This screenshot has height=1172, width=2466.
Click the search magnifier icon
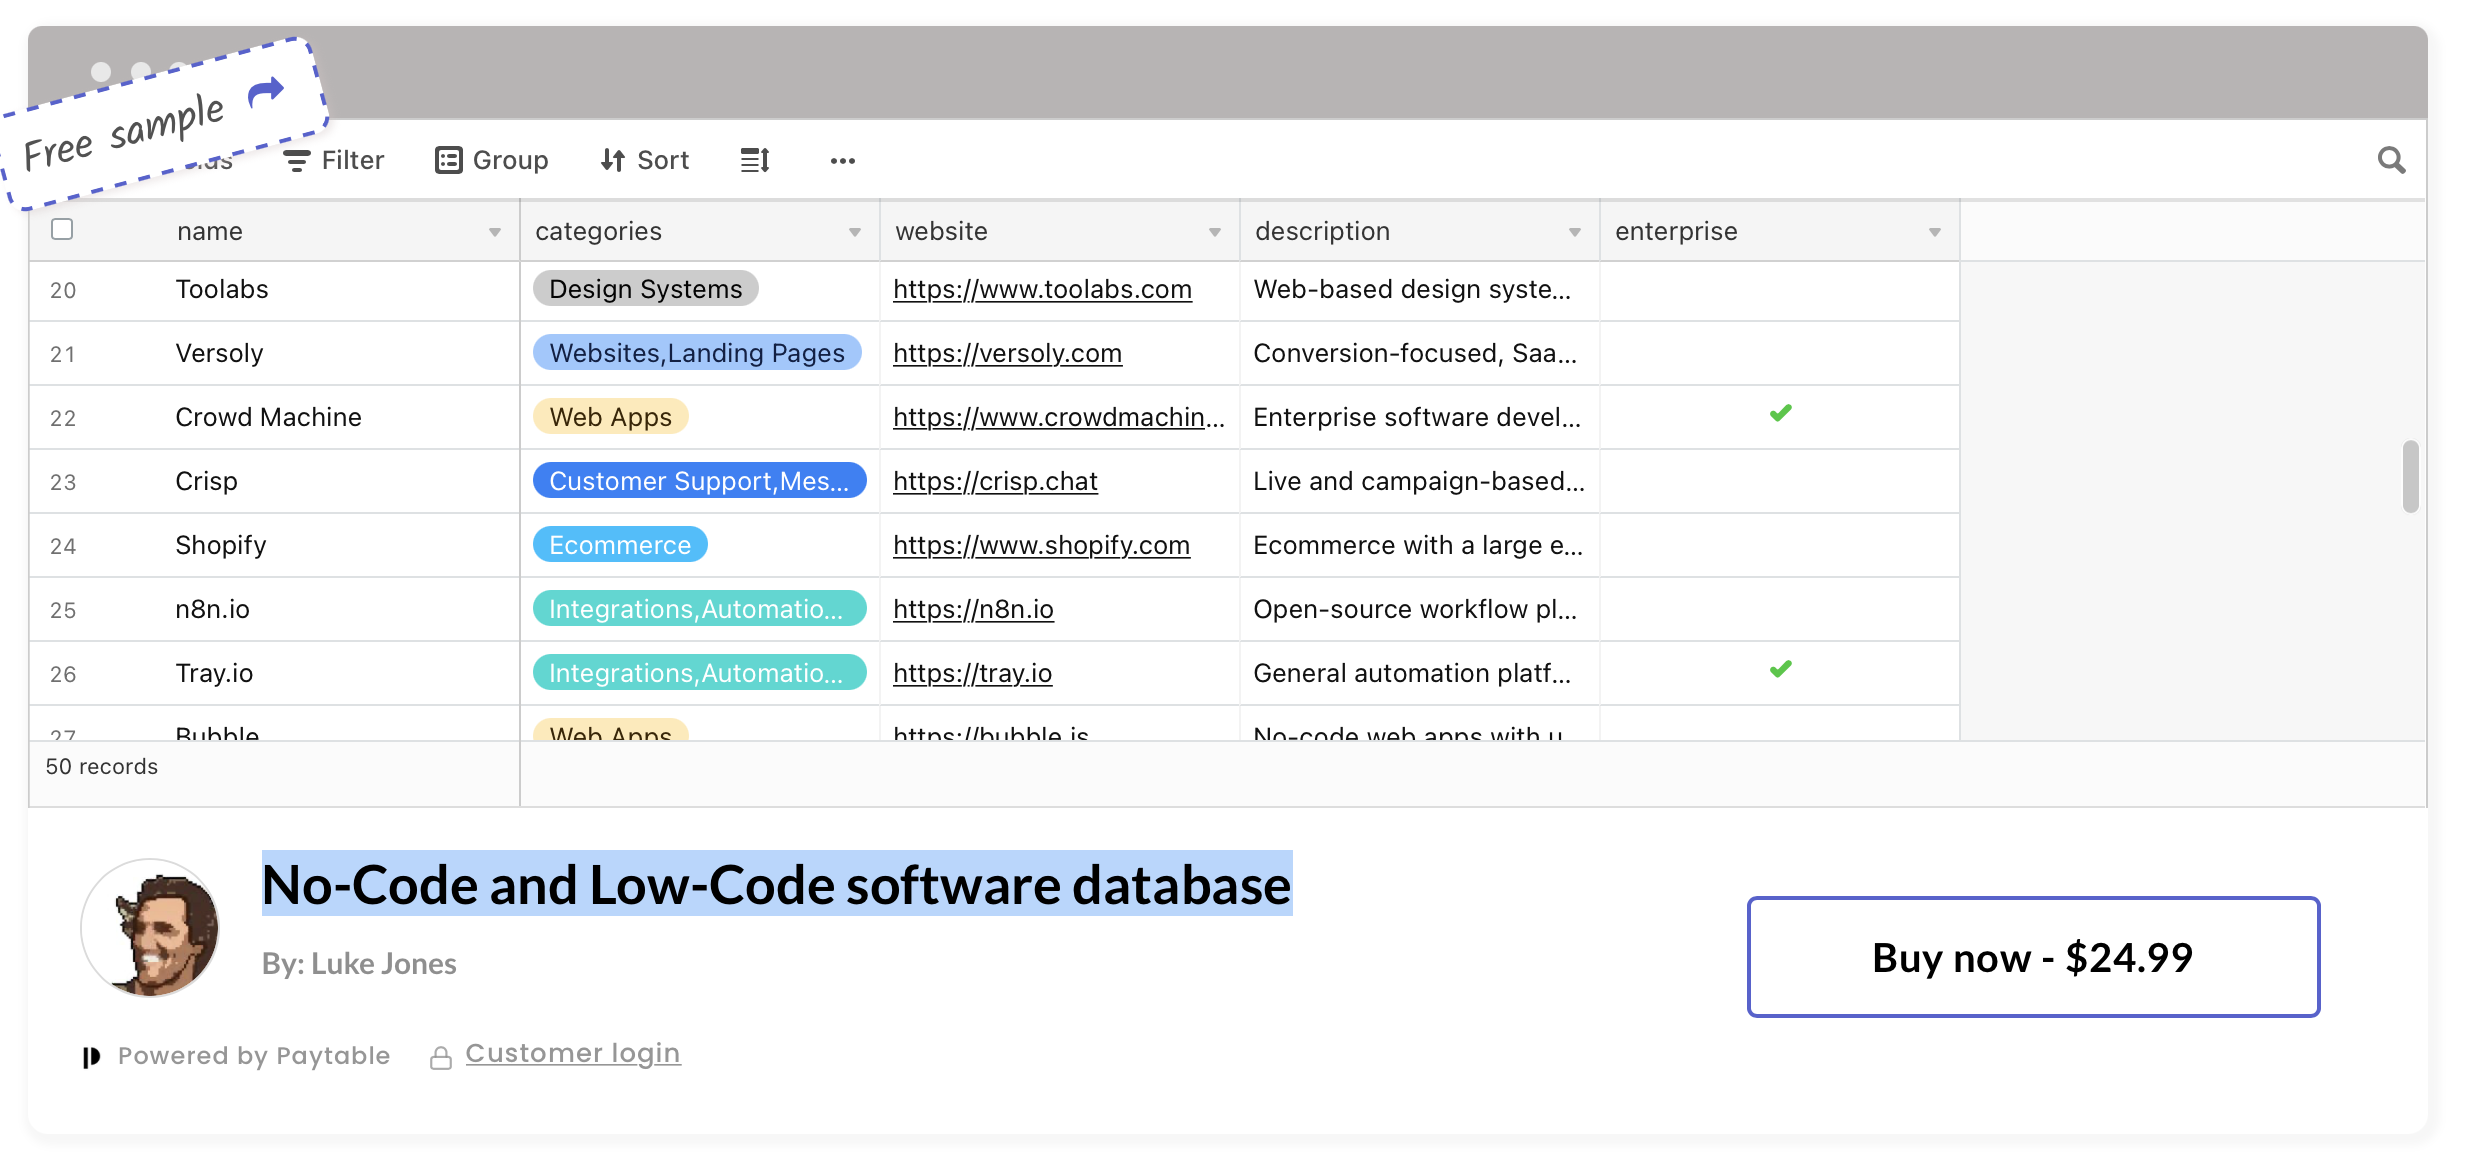(x=2392, y=160)
